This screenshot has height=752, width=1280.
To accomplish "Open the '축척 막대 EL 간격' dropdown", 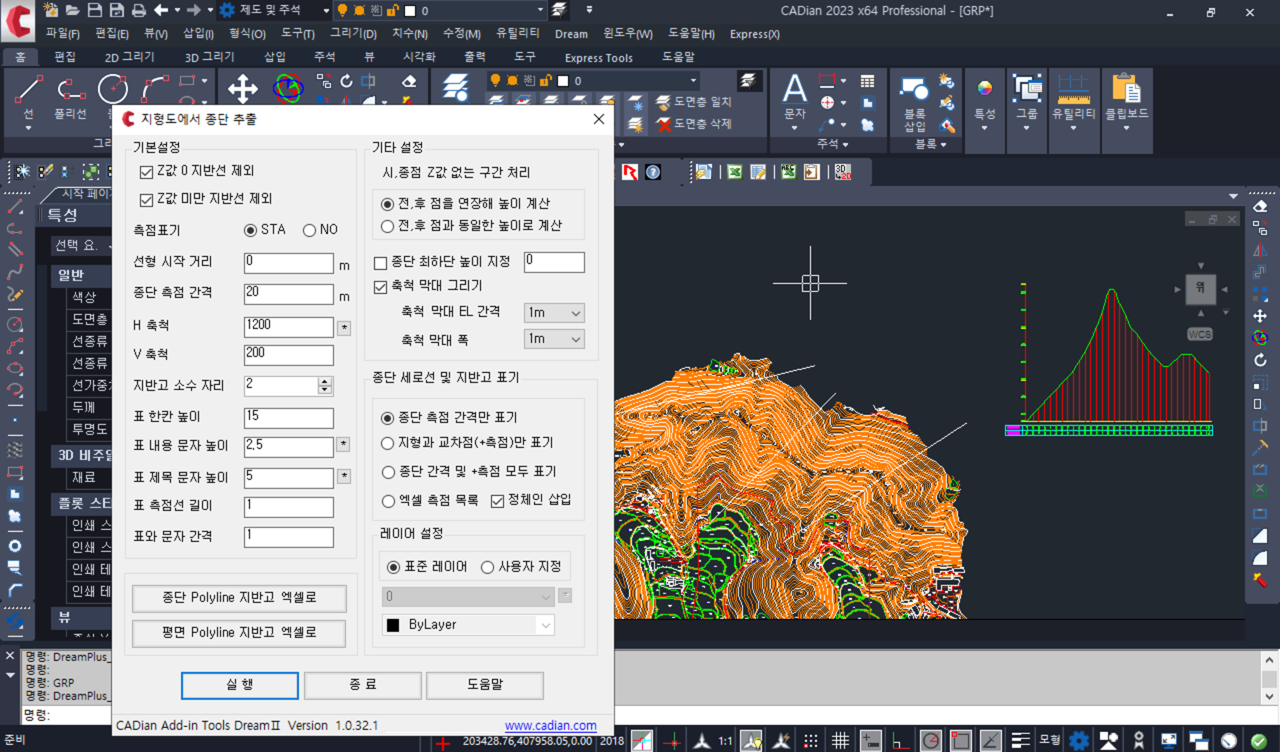I will point(554,313).
